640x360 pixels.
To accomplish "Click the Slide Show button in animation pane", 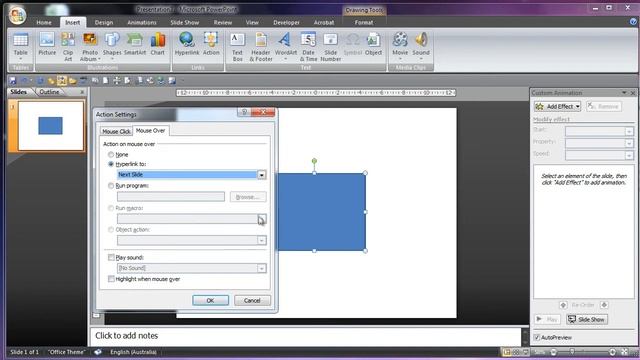I will pyautogui.click(x=587, y=319).
